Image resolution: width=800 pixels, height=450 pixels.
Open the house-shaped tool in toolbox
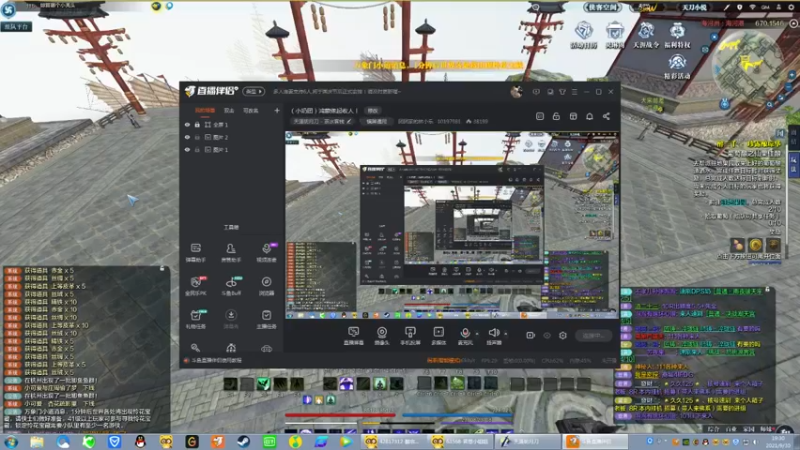tap(231, 348)
